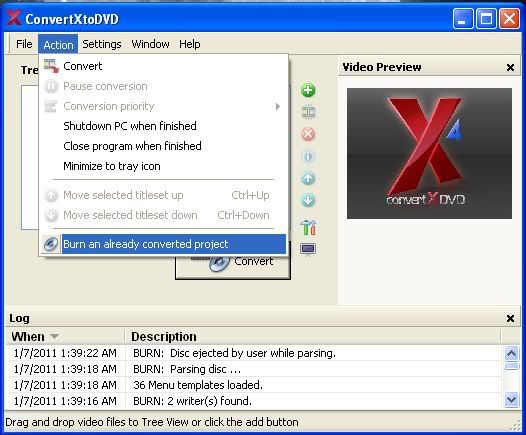
Task: Click the red remove item icon
Action: pos(308,134)
